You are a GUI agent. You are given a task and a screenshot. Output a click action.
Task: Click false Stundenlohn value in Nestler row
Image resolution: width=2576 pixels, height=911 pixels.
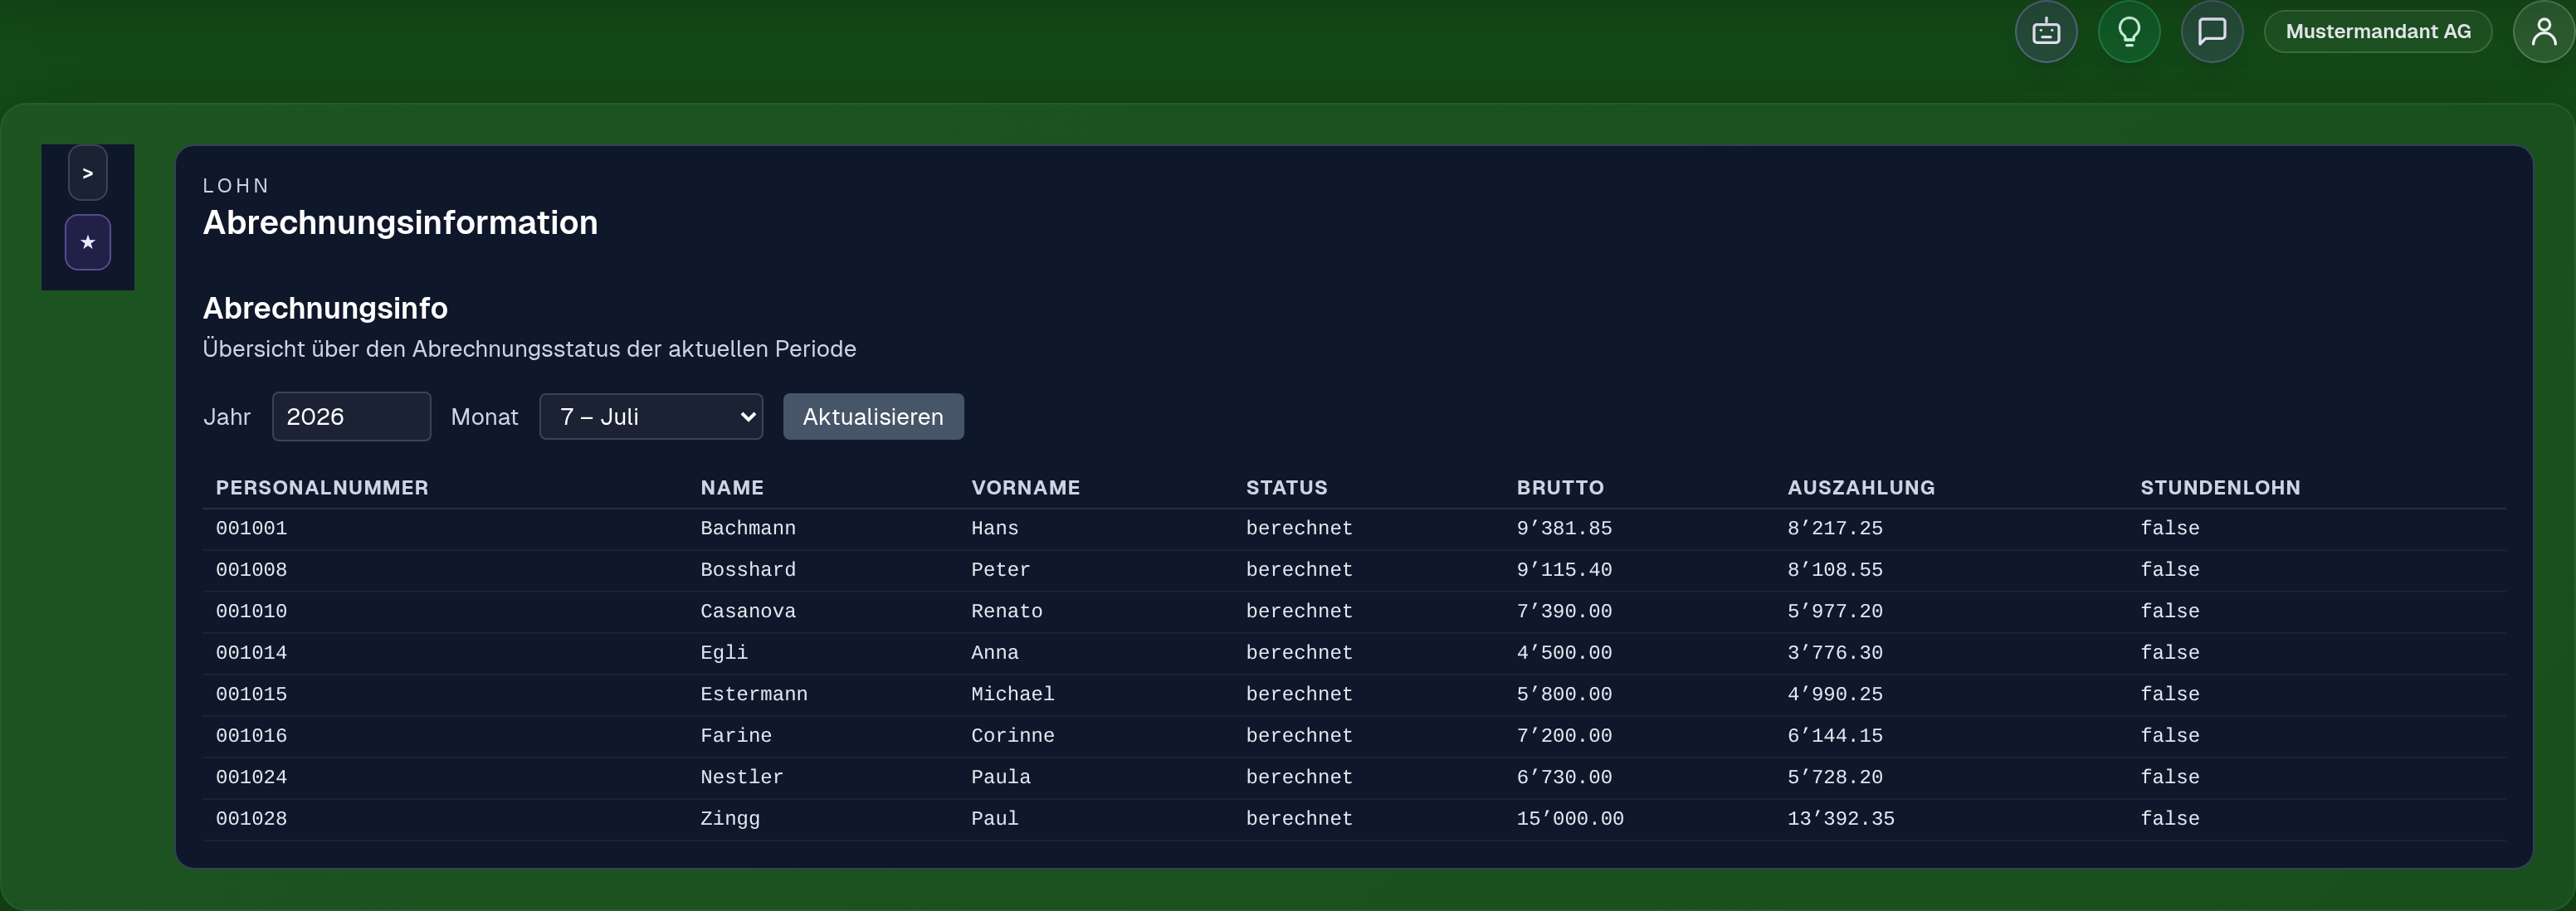pos(2169,777)
